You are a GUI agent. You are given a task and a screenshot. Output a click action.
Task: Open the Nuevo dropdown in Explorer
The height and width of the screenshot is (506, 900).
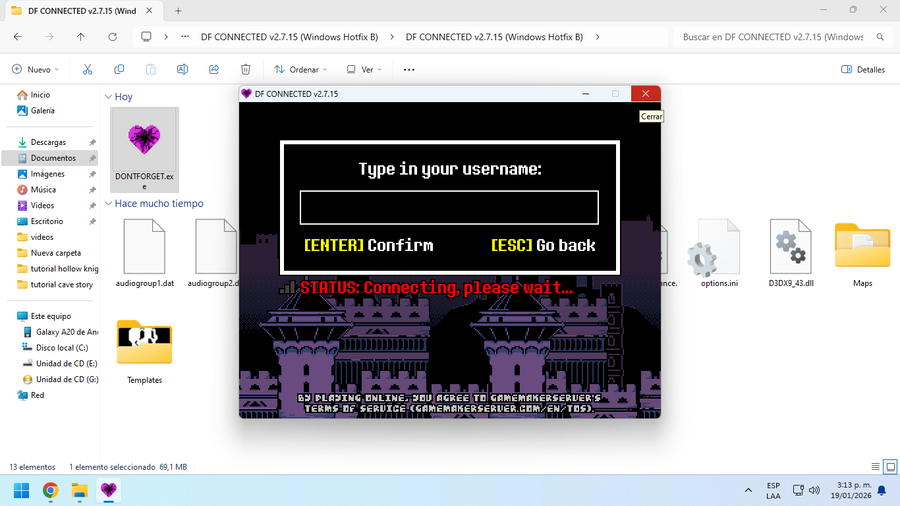(x=36, y=69)
